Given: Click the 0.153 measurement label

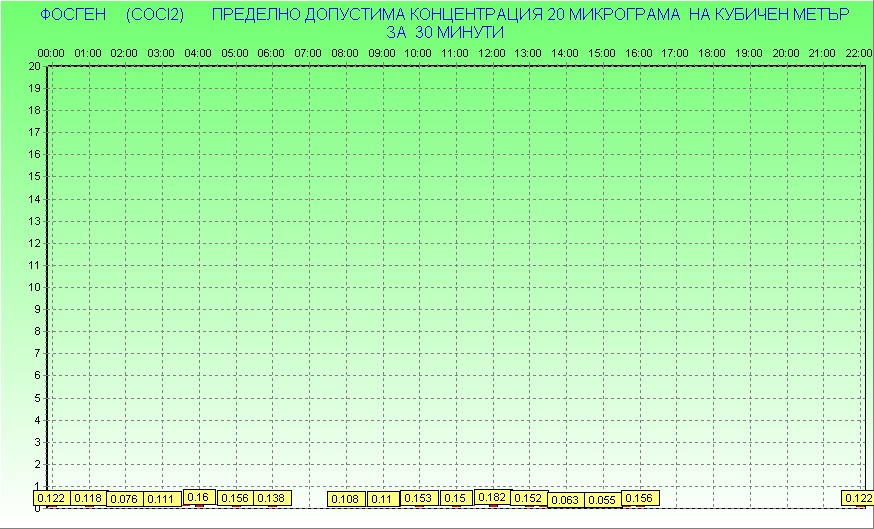Looking at the screenshot, I should tap(418, 498).
